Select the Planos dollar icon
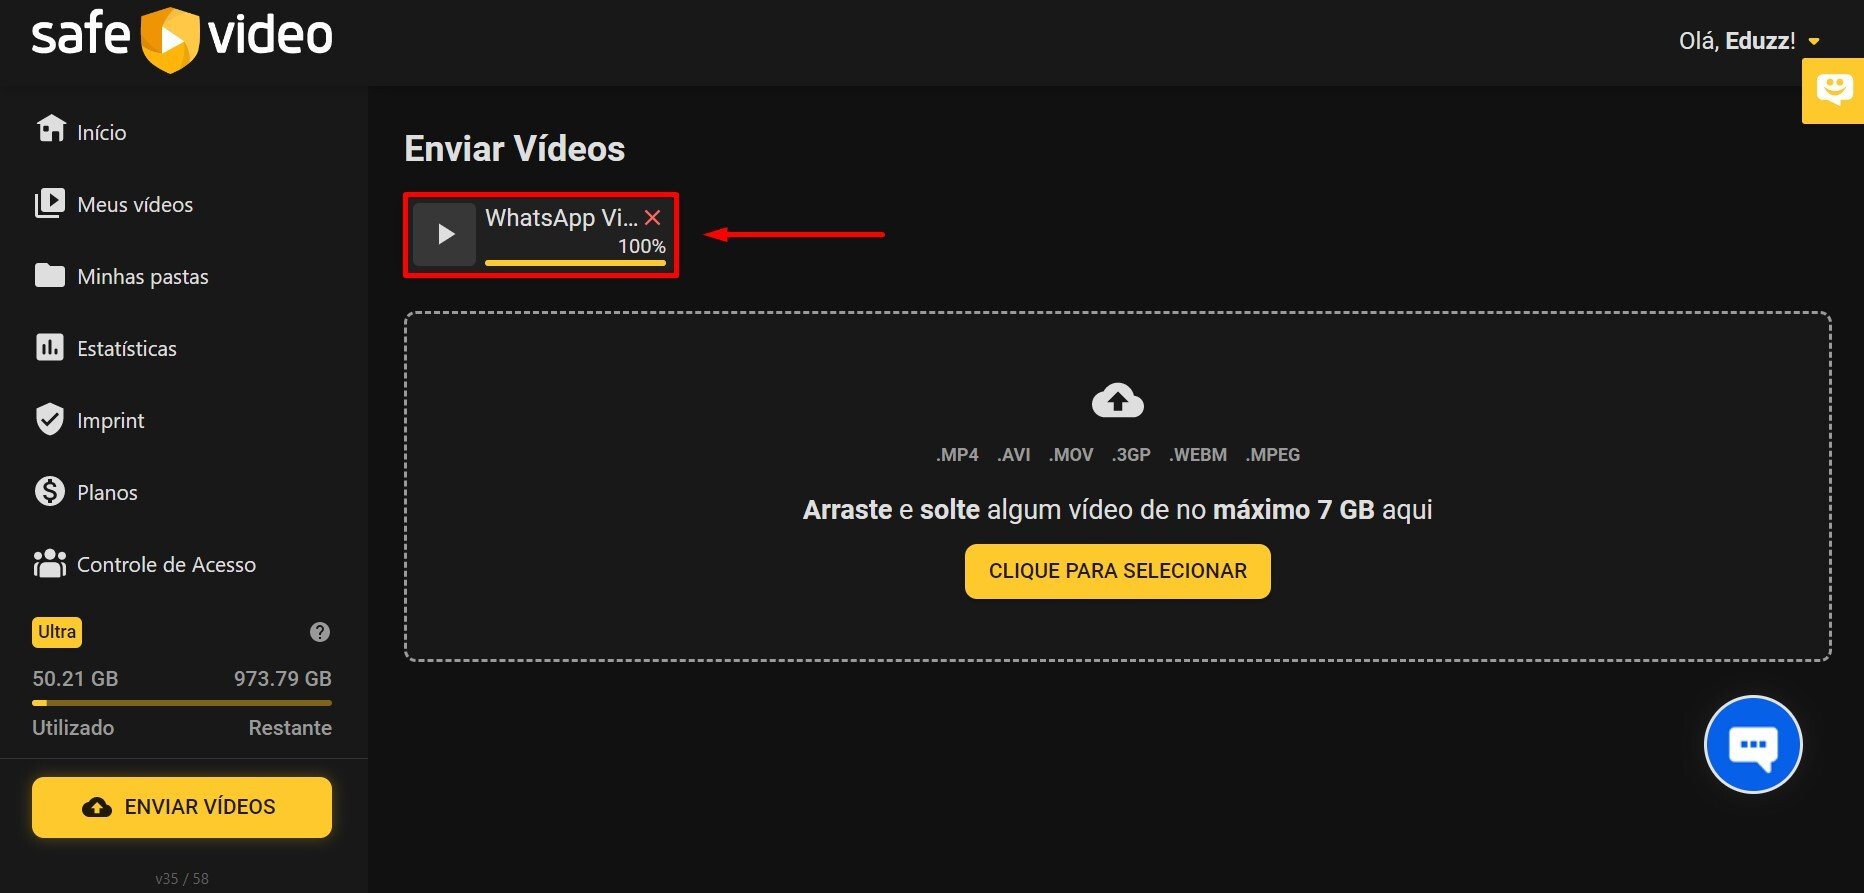Screen dimensions: 1864x893 click(49, 492)
